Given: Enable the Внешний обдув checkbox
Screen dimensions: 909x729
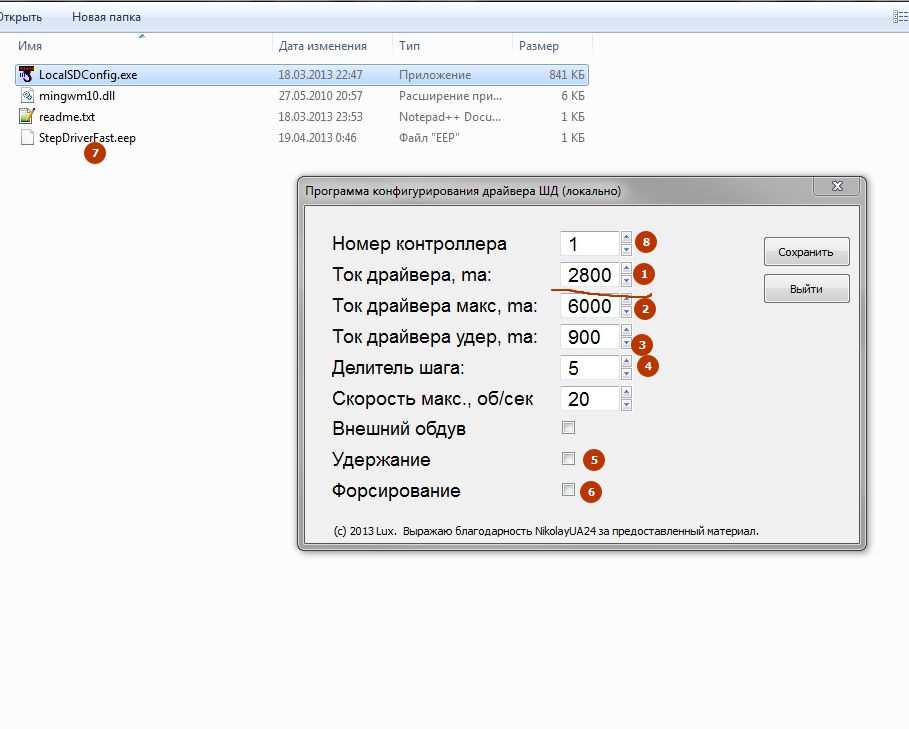Looking at the screenshot, I should [568, 428].
